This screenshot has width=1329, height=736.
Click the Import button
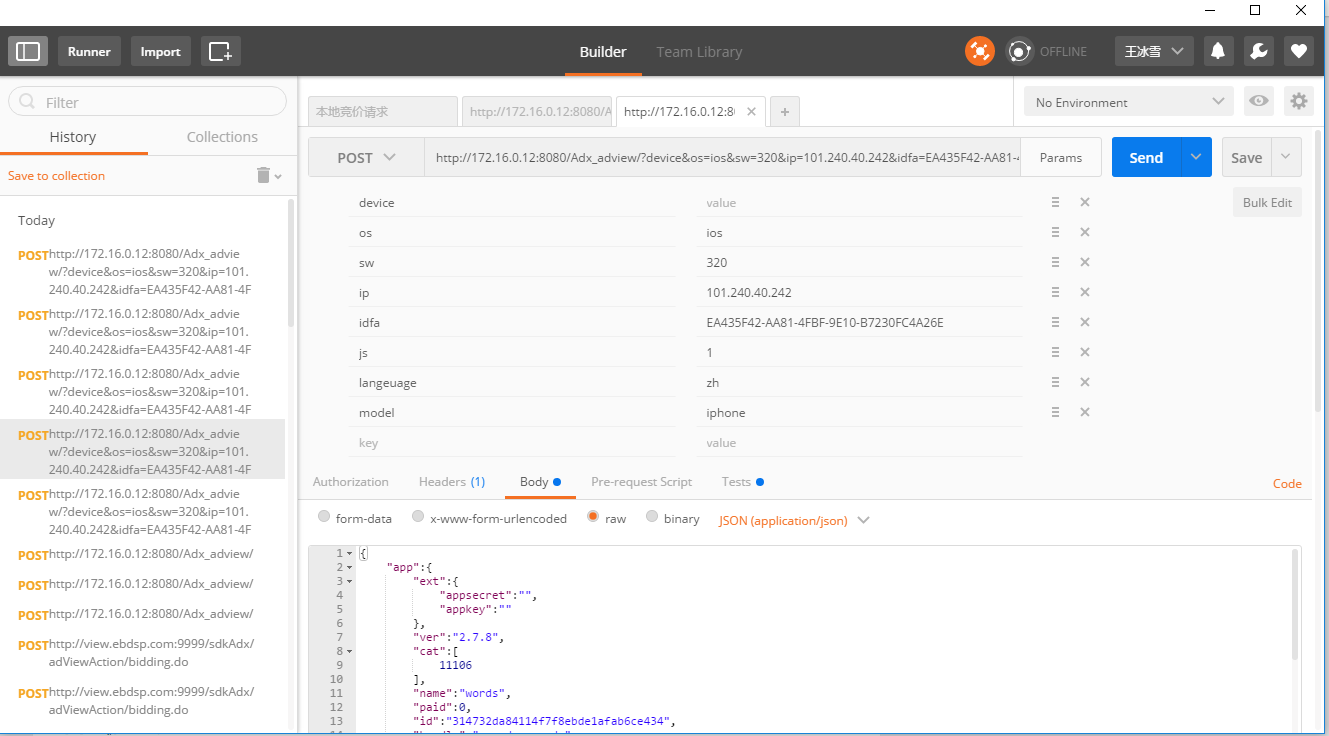[160, 51]
